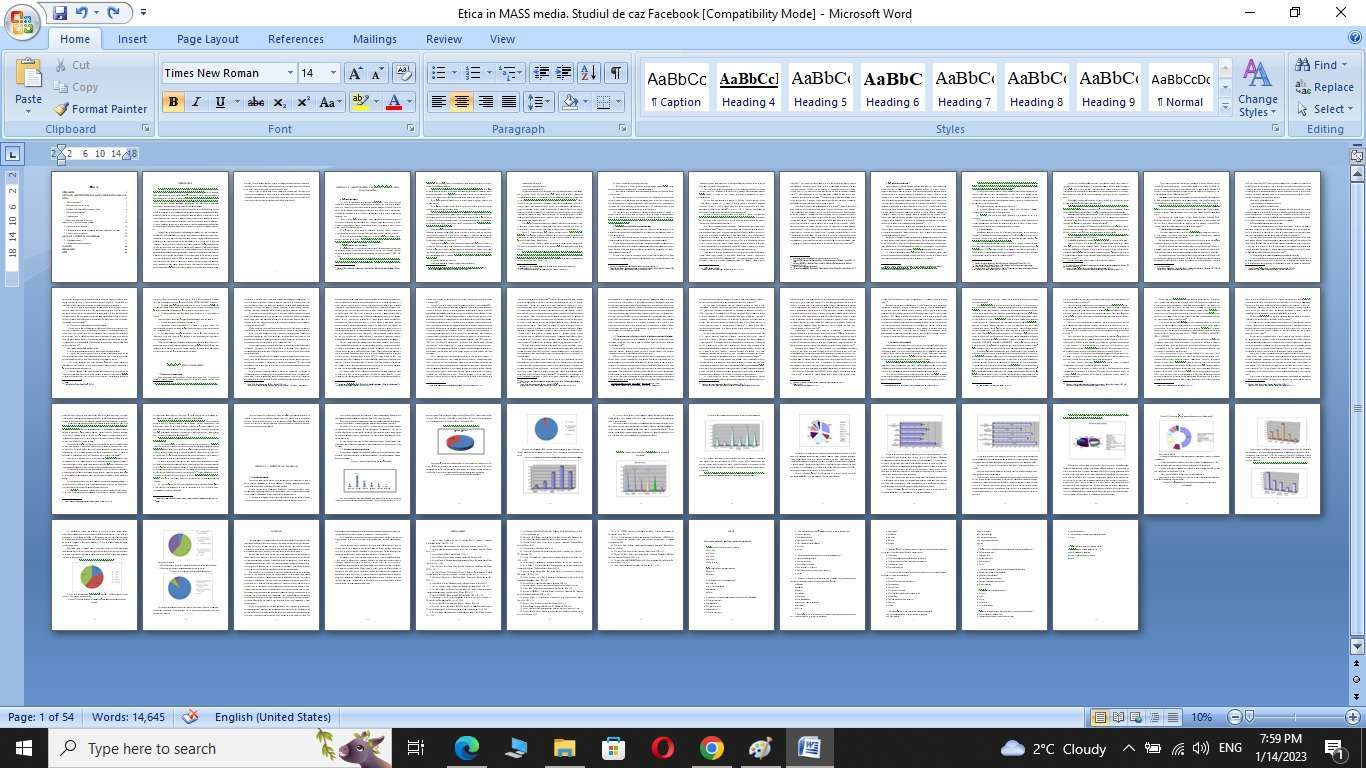This screenshot has height=768, width=1366.
Task: Apply strikethrough formatting
Action: coord(256,102)
